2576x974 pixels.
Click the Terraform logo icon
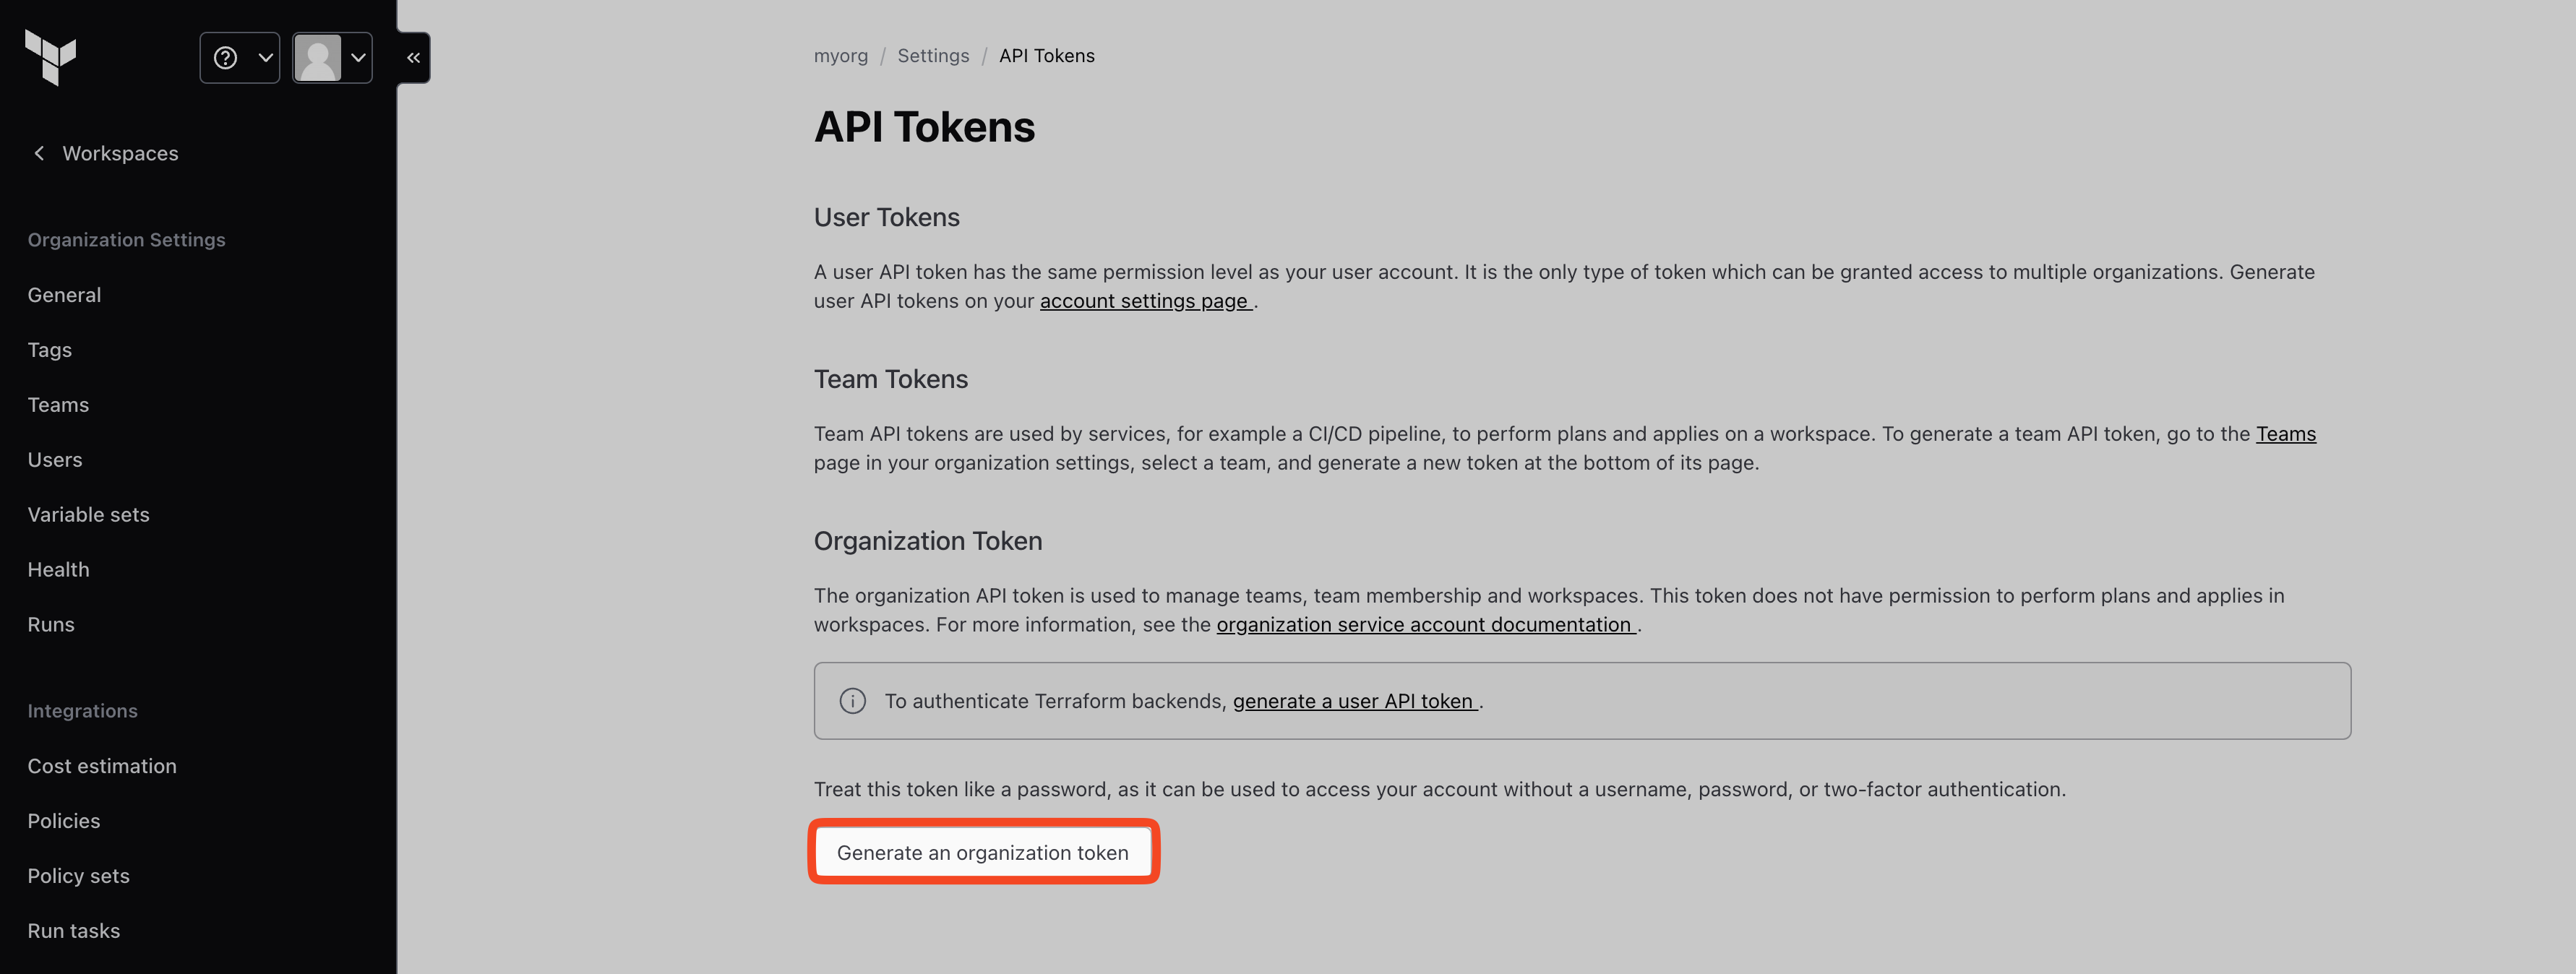[x=50, y=57]
